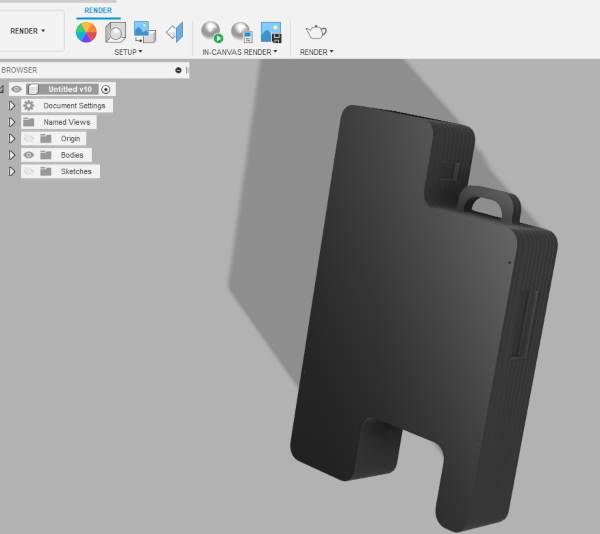Expand the Origin folder
The image size is (600, 534).
12,138
